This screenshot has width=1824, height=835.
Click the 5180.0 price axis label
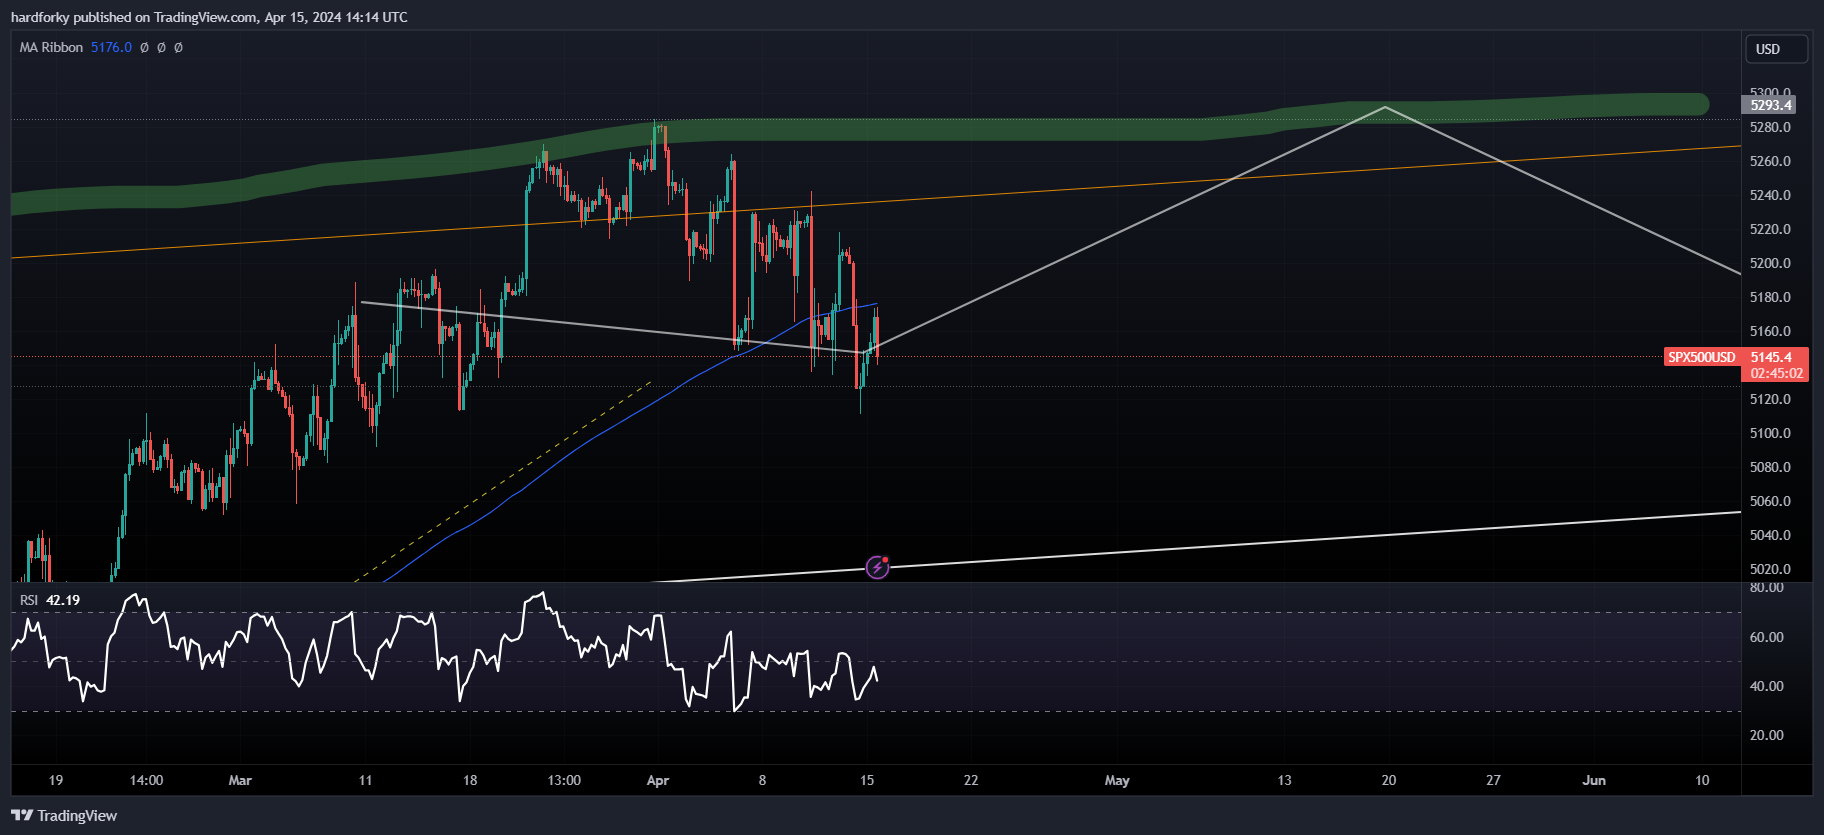(x=1770, y=297)
